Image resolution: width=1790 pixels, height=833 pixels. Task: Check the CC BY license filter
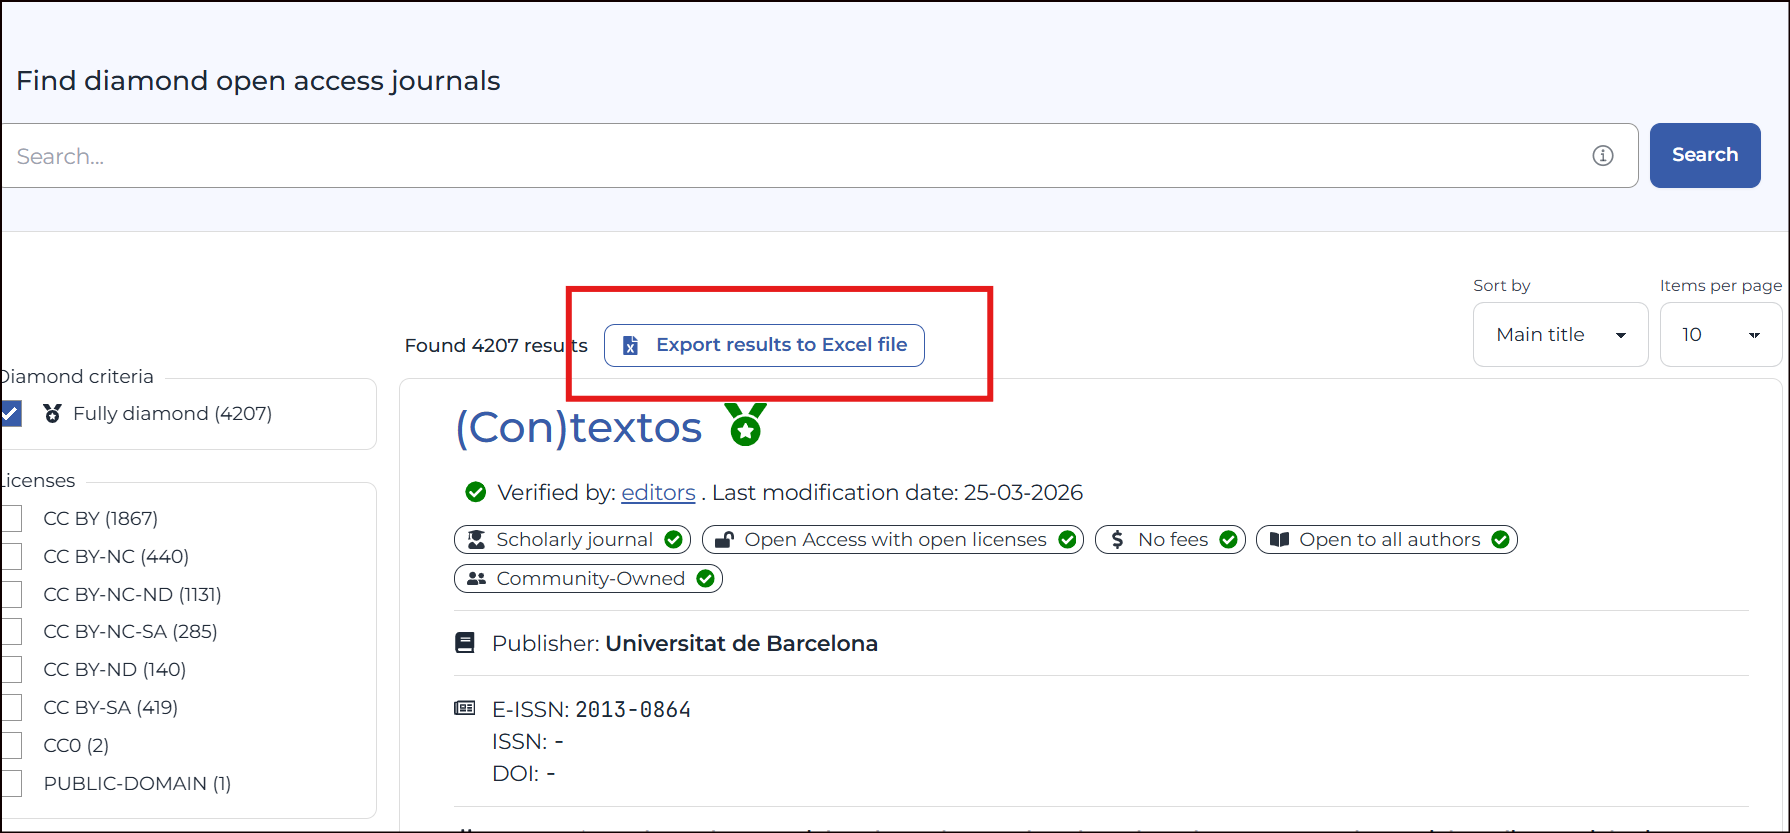[x=11, y=518]
